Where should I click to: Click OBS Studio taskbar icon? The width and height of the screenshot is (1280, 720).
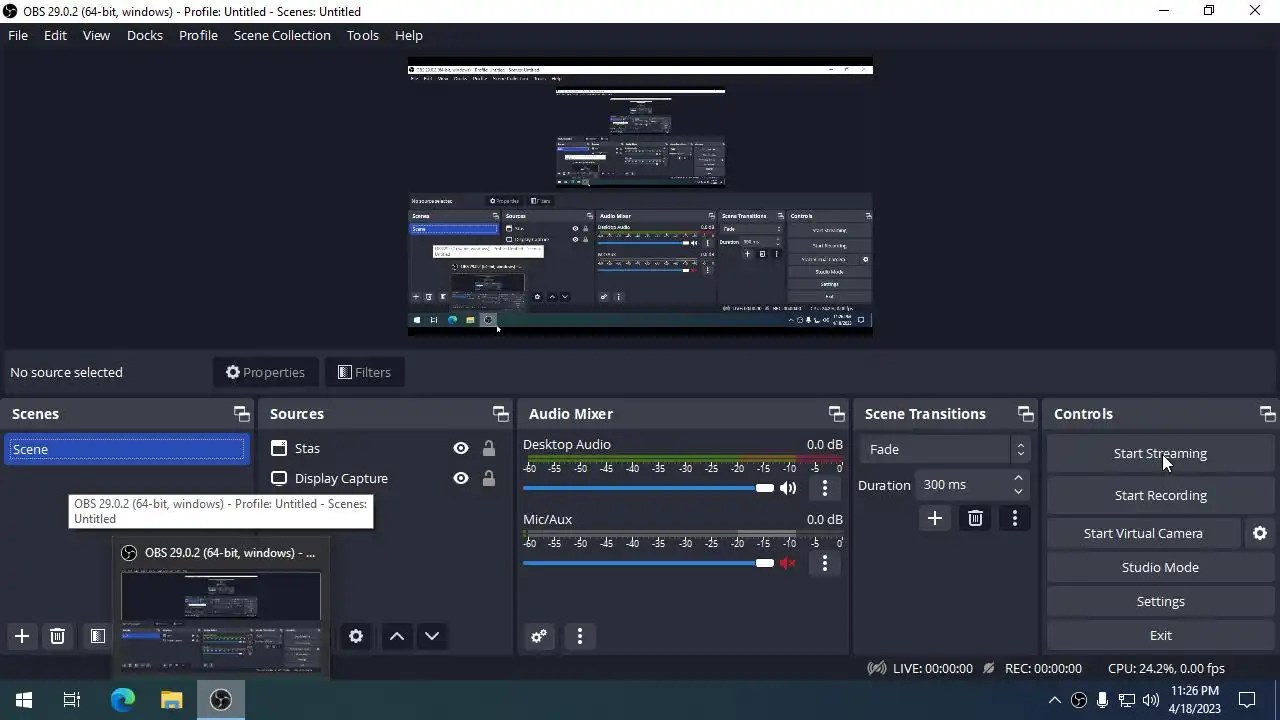[221, 700]
